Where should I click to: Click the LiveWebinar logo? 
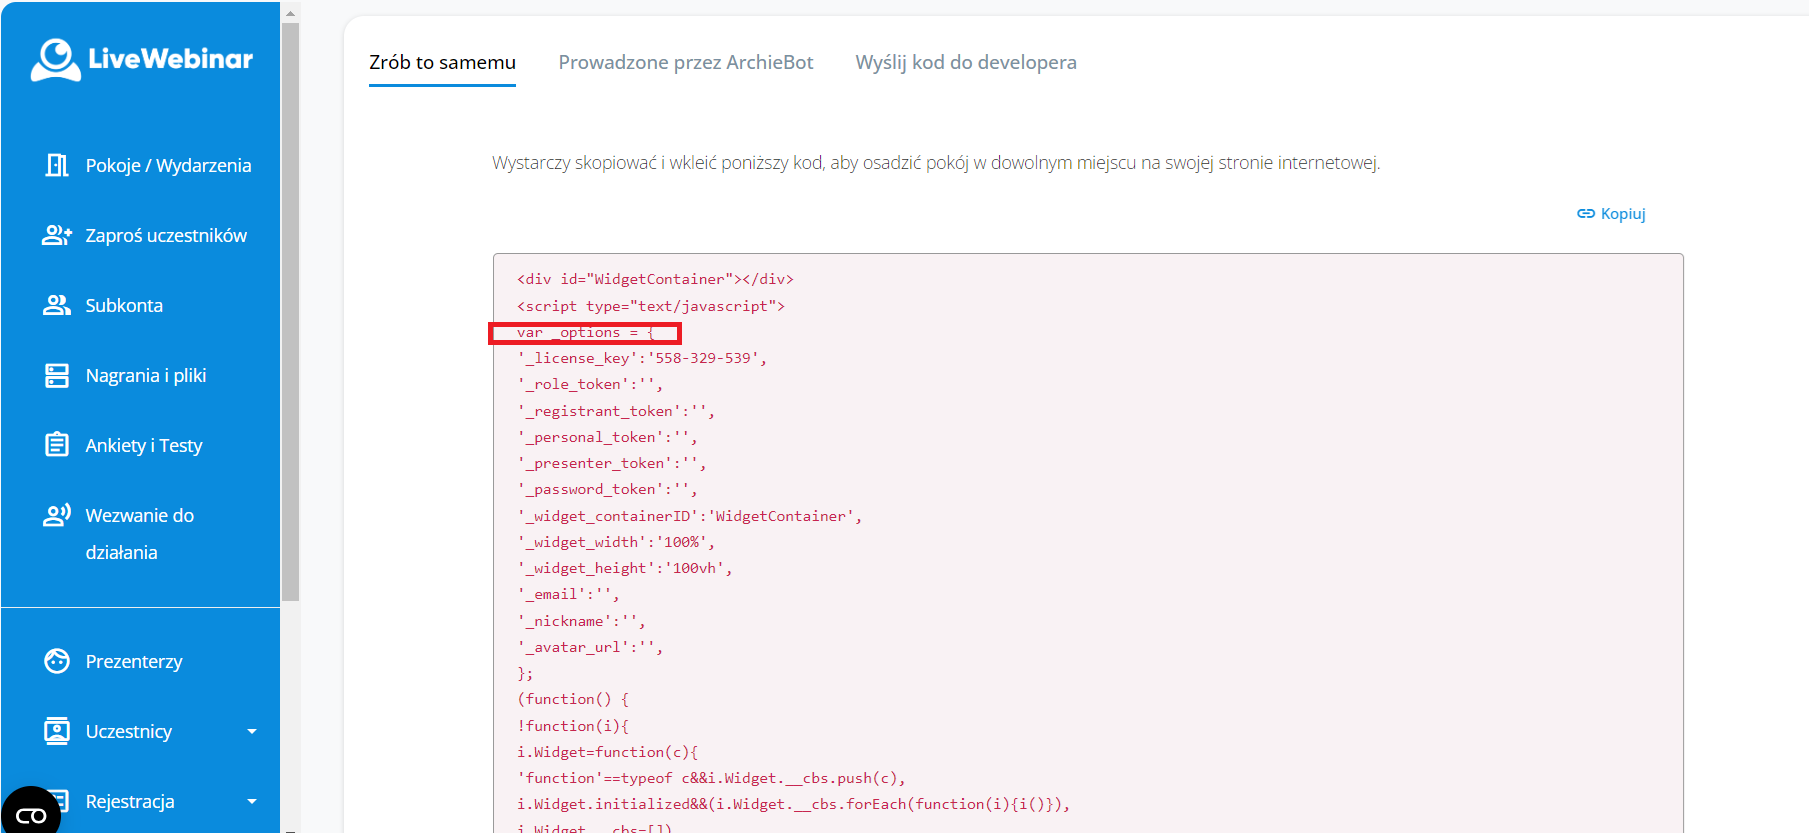click(x=141, y=59)
